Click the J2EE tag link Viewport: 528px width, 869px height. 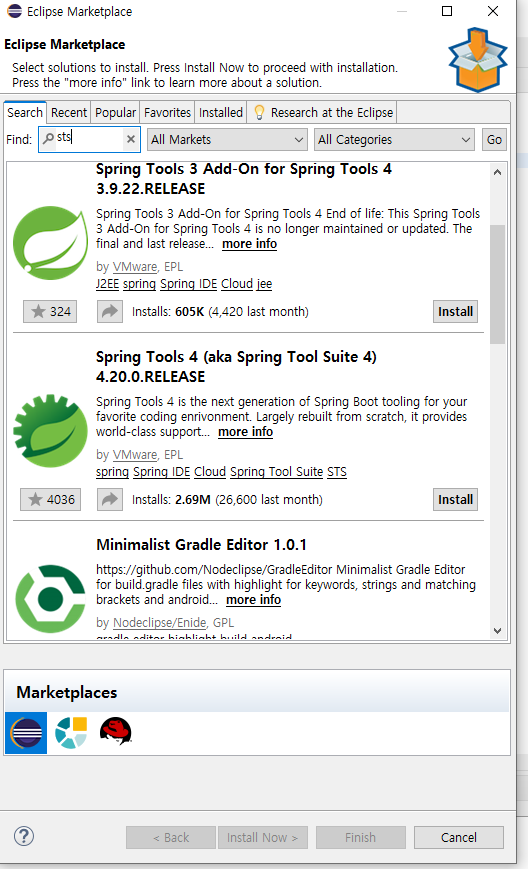[x=107, y=284]
